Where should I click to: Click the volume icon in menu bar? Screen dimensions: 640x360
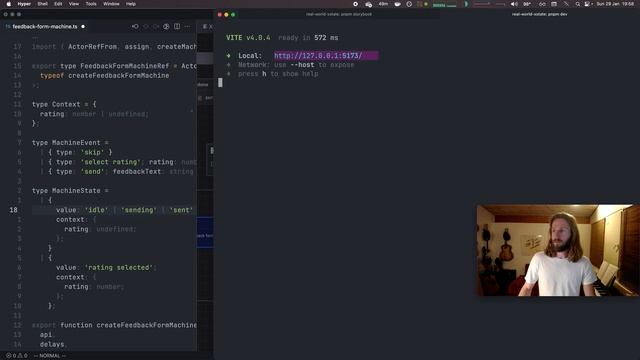514,4
